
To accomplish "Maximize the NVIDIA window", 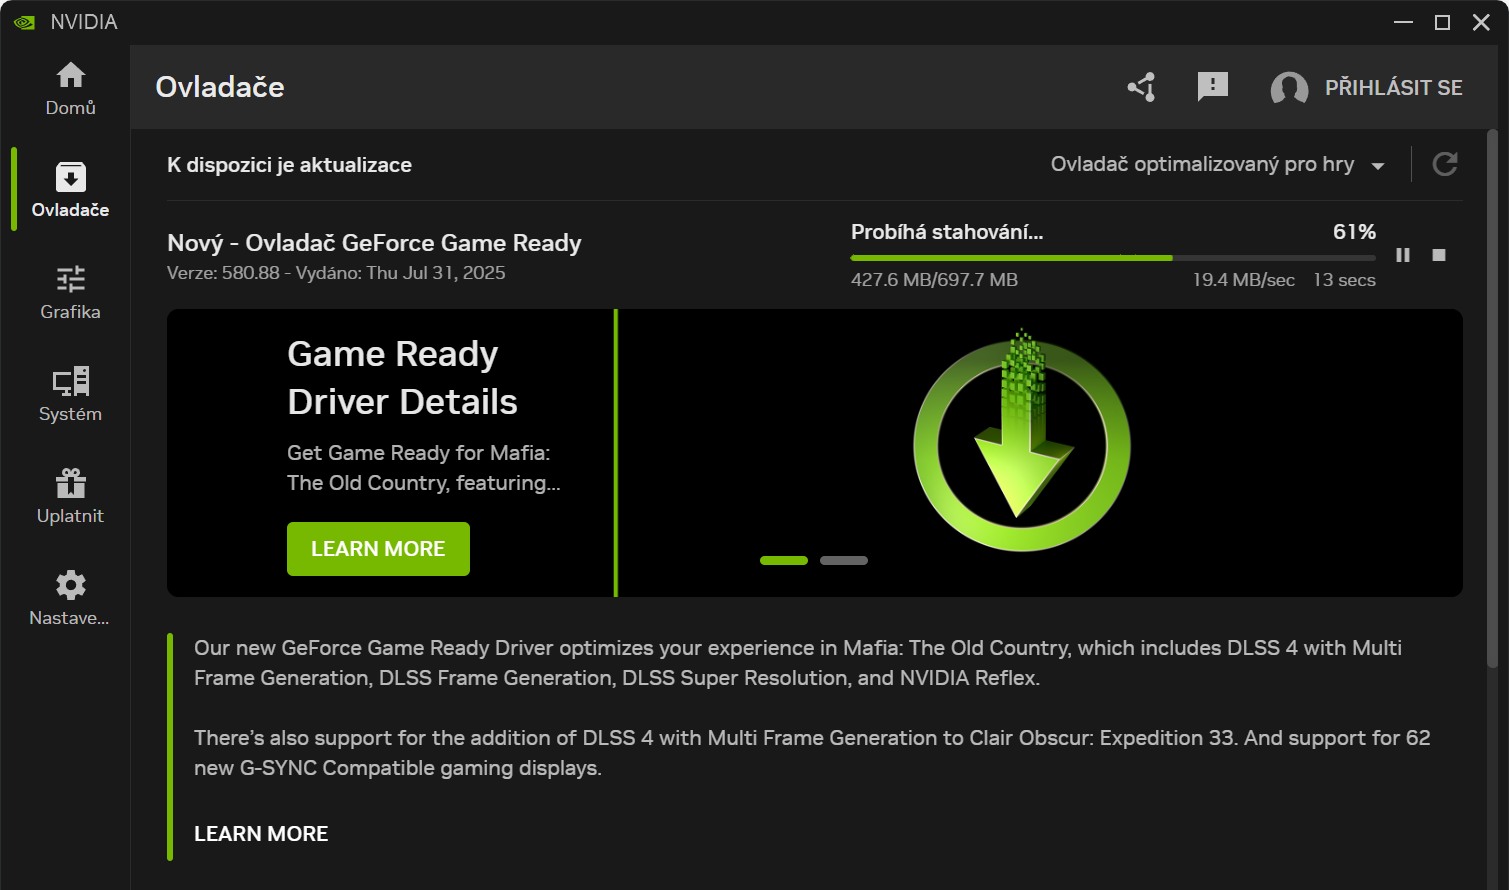I will point(1442,22).
